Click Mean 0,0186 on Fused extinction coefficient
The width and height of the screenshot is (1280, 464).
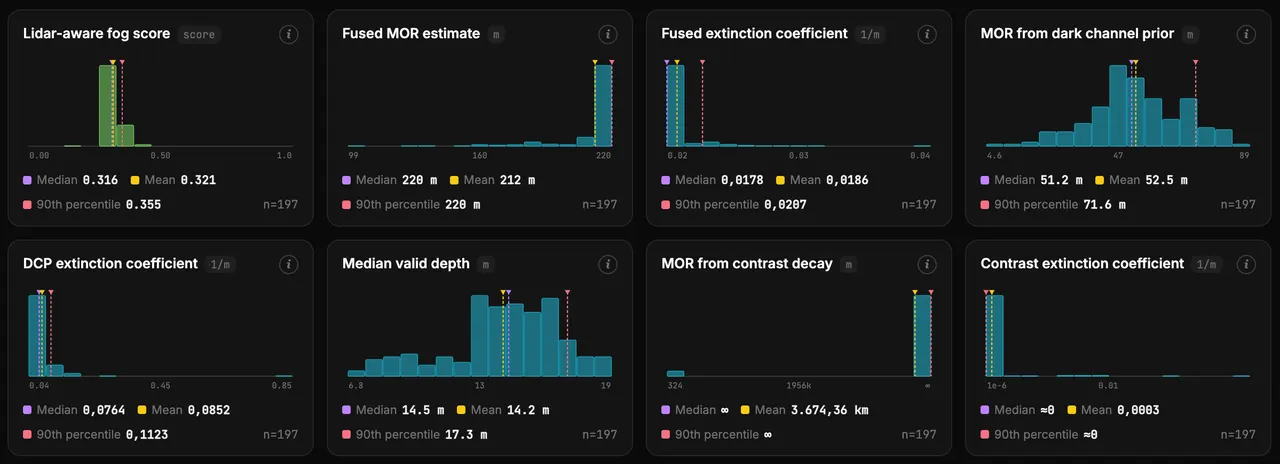click(847, 180)
